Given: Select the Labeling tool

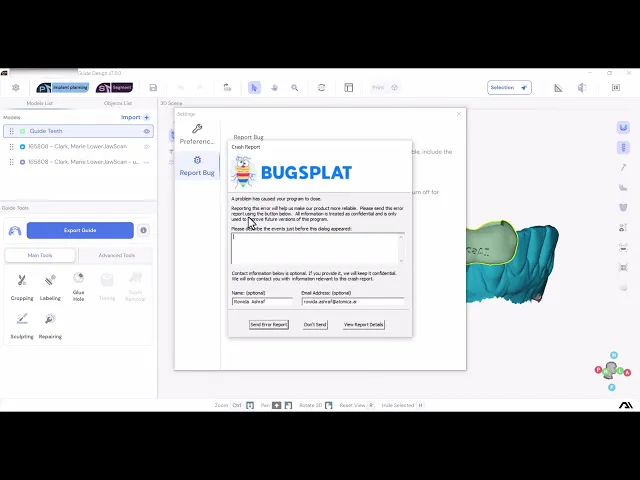Looking at the screenshot, I should point(50,287).
